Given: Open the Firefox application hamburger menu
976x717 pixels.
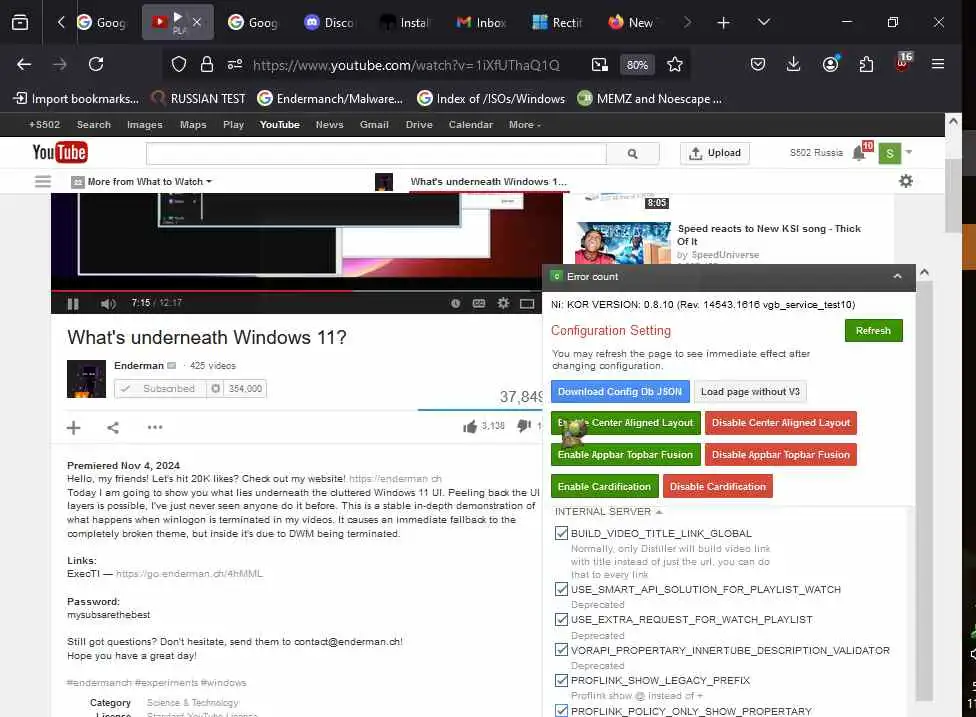Looking at the screenshot, I should tap(938, 64).
